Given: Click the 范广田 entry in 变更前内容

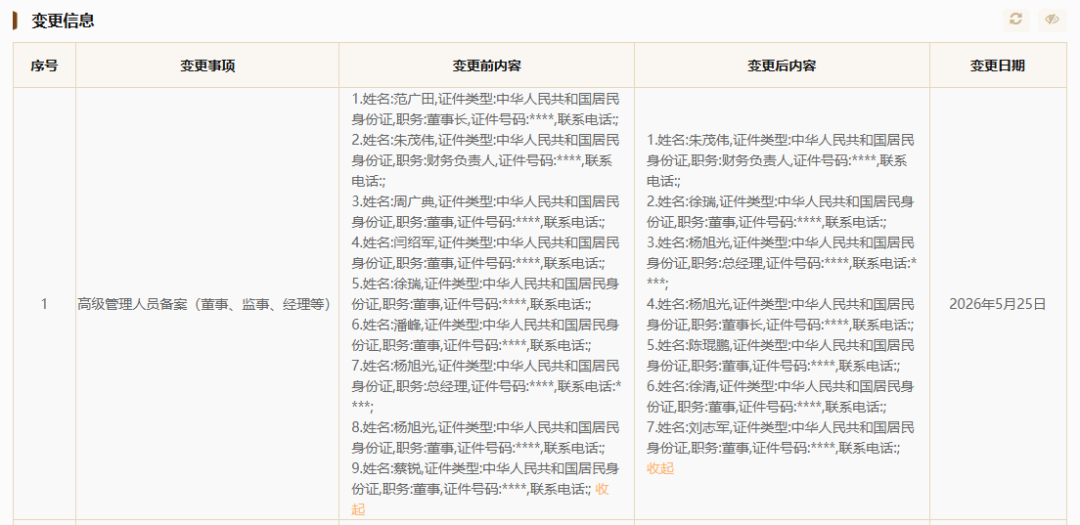Looking at the screenshot, I should [486, 109].
